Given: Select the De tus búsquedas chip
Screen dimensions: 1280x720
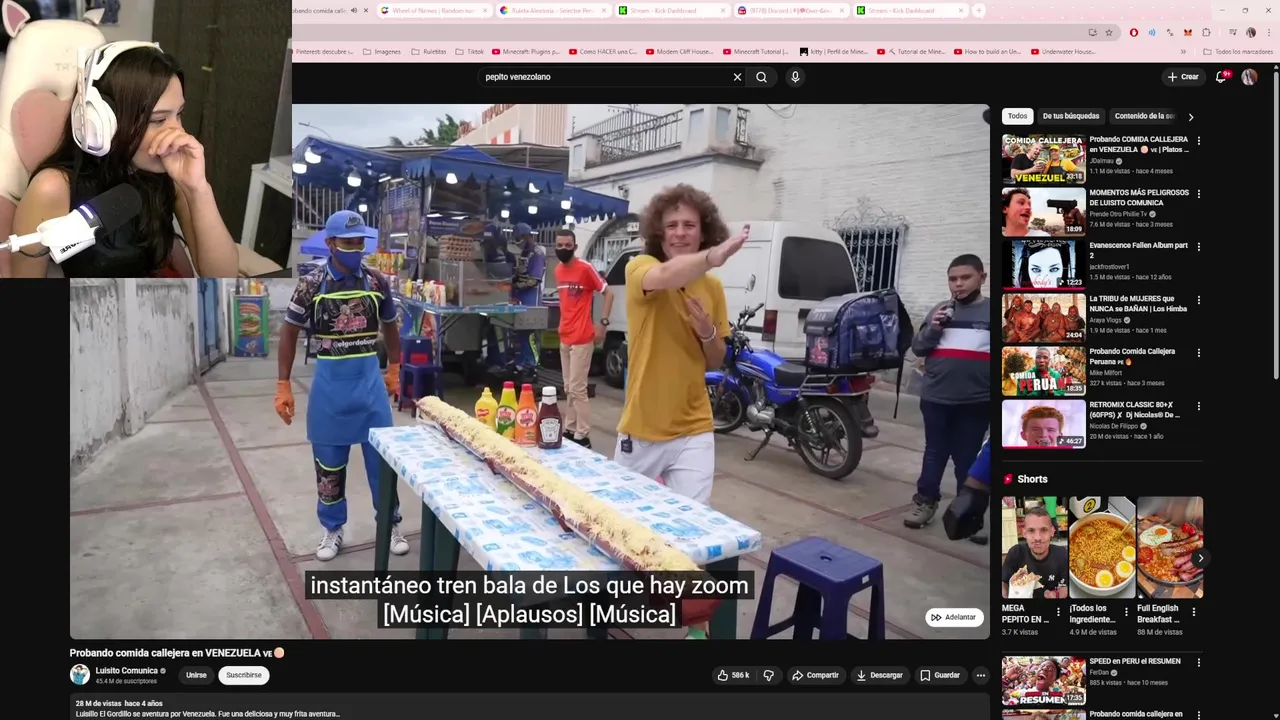Looking at the screenshot, I should click(x=1071, y=116).
